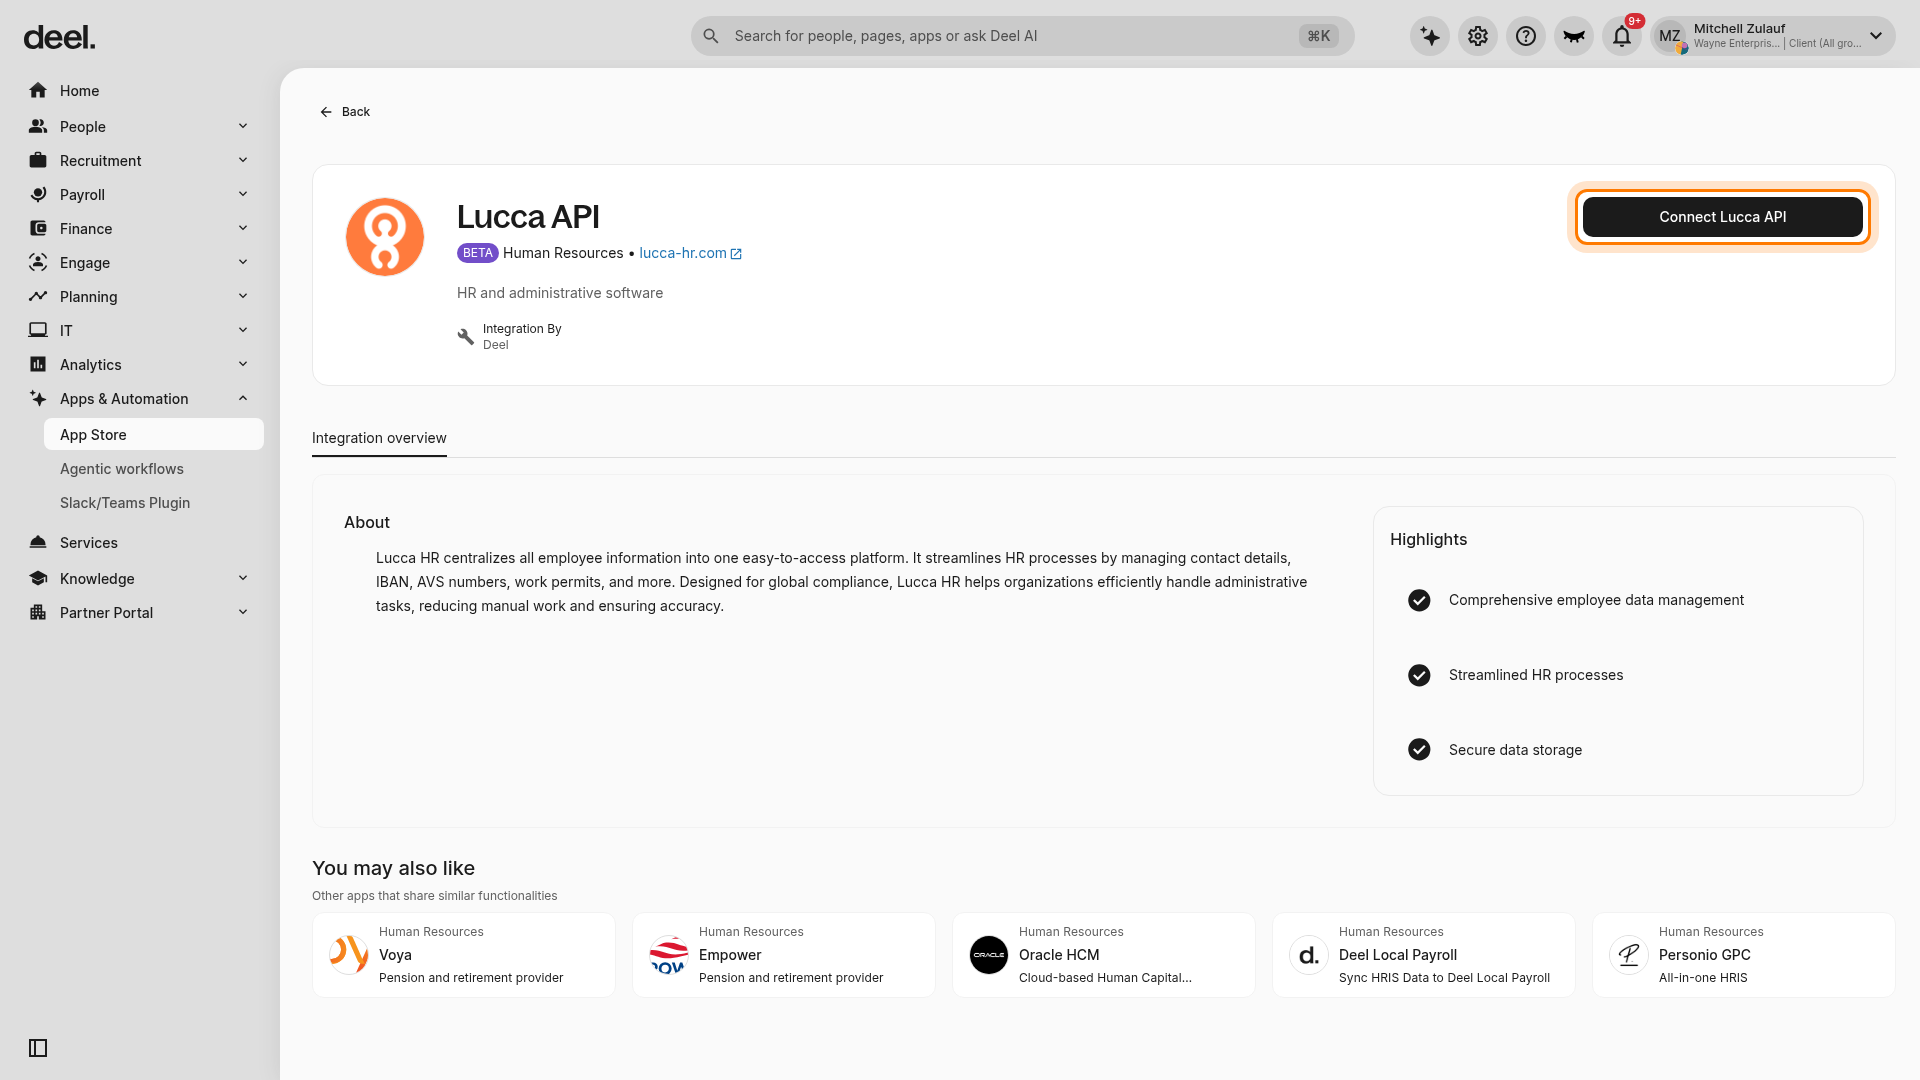Open the Voya app card

[x=464, y=955]
